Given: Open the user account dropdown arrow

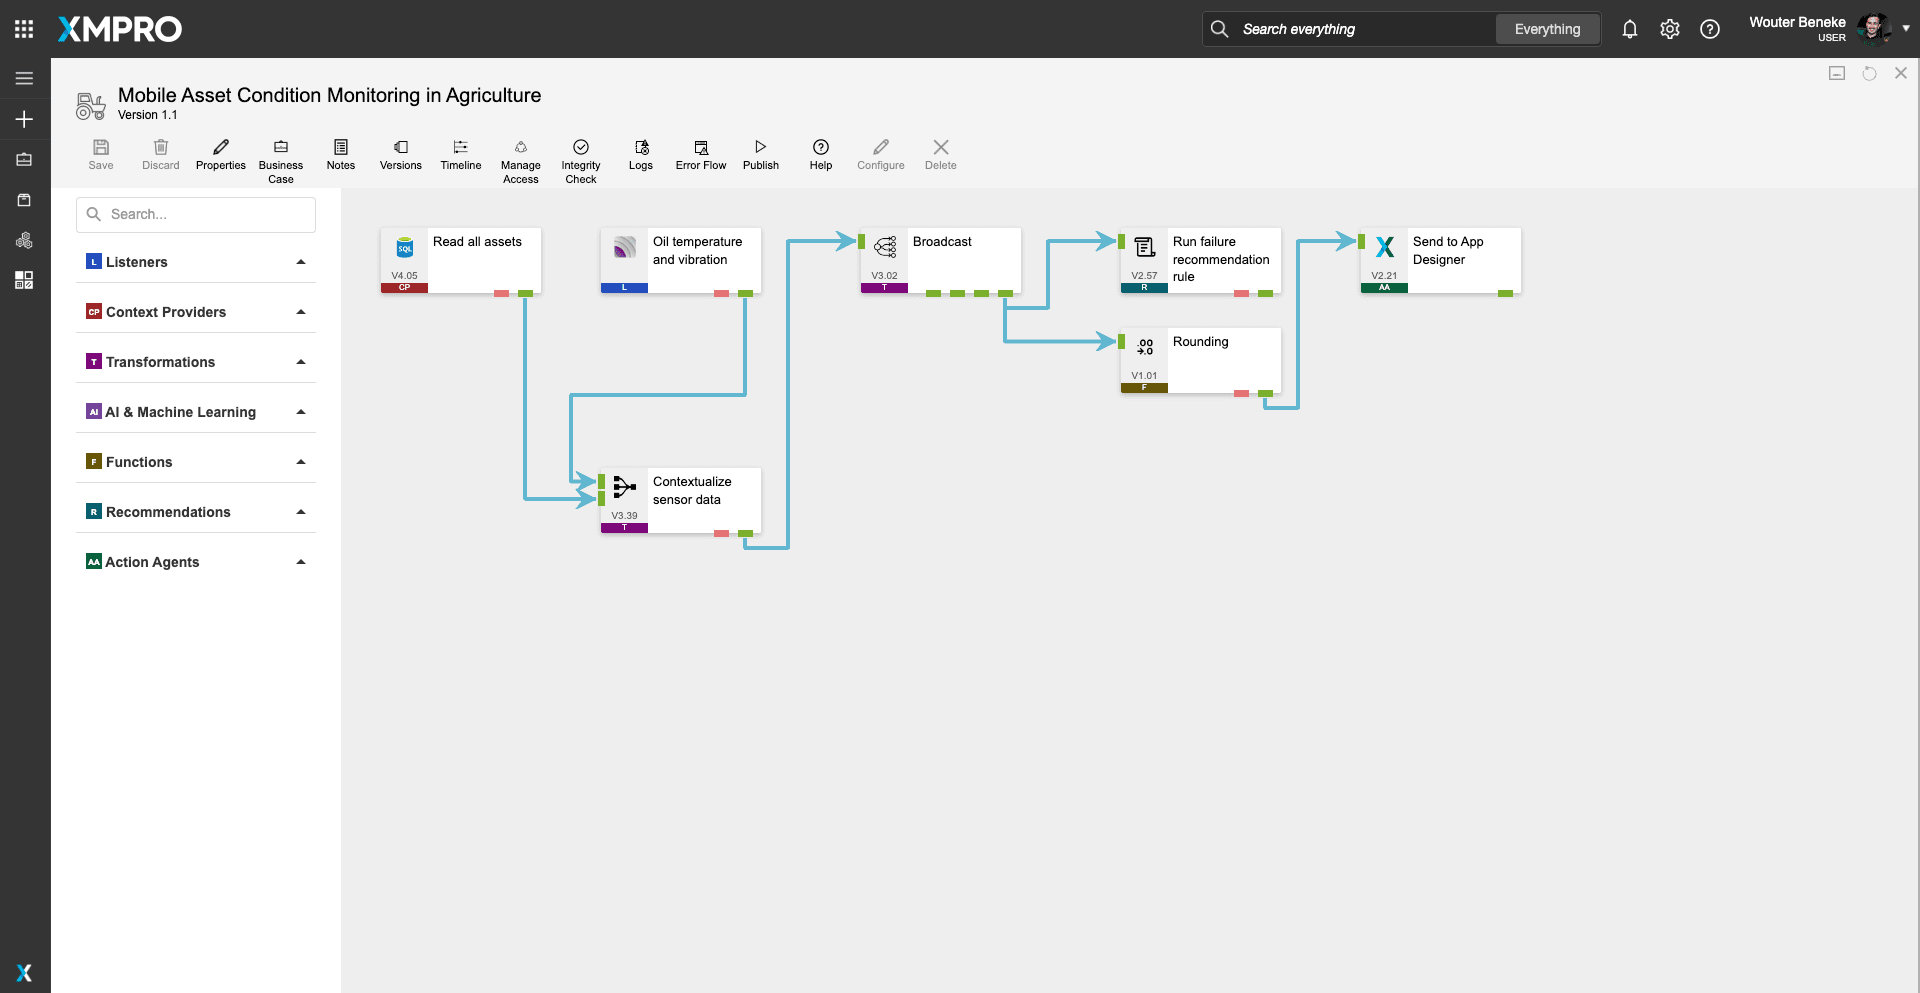Looking at the screenshot, I should (1906, 28).
